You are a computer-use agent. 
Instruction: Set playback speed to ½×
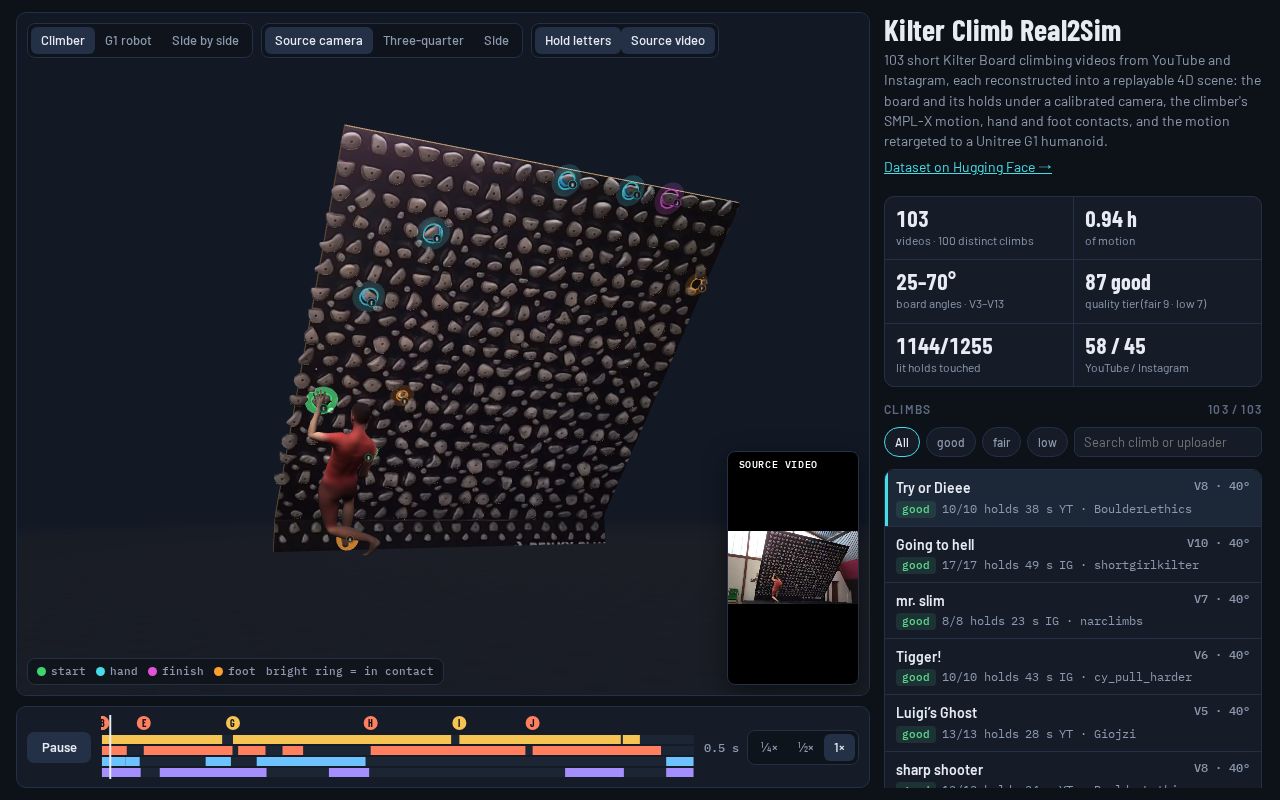(x=805, y=747)
